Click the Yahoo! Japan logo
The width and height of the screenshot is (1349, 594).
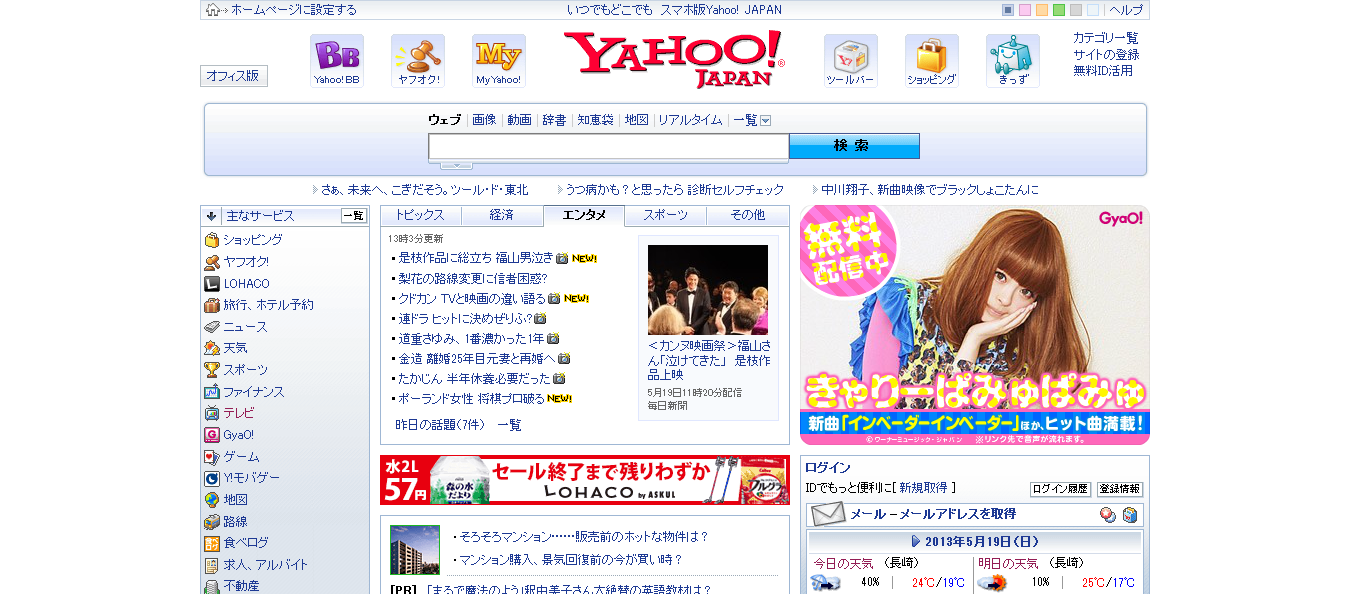click(674, 59)
